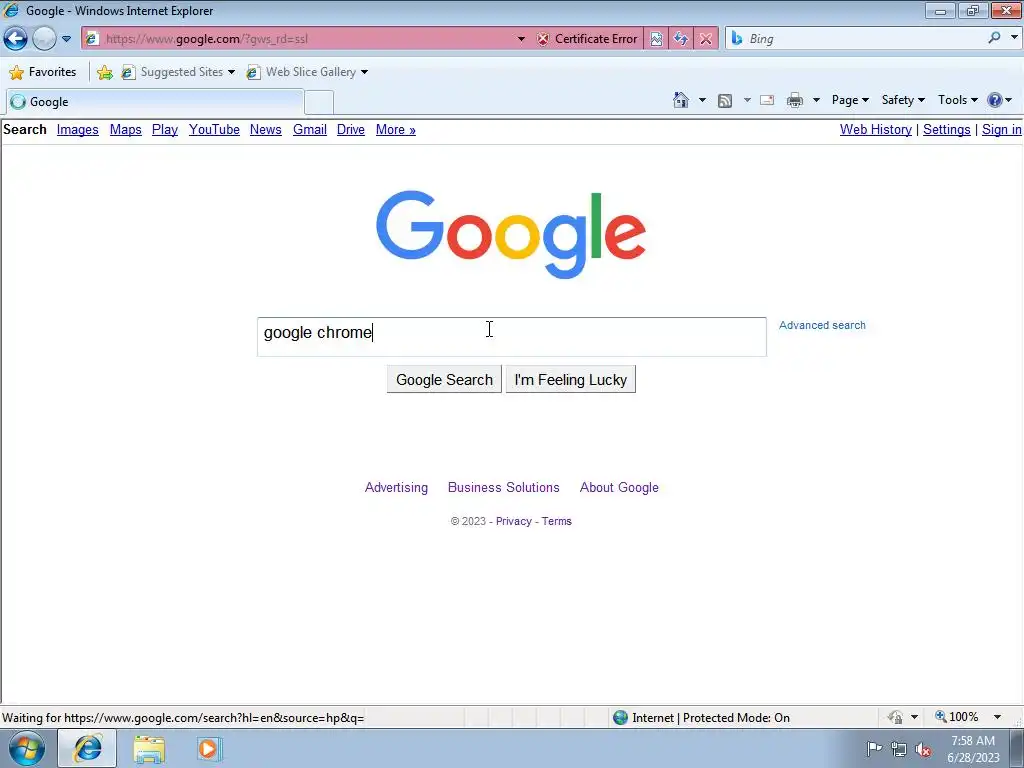Open the Advertising link
The image size is (1024, 768).
click(x=396, y=487)
